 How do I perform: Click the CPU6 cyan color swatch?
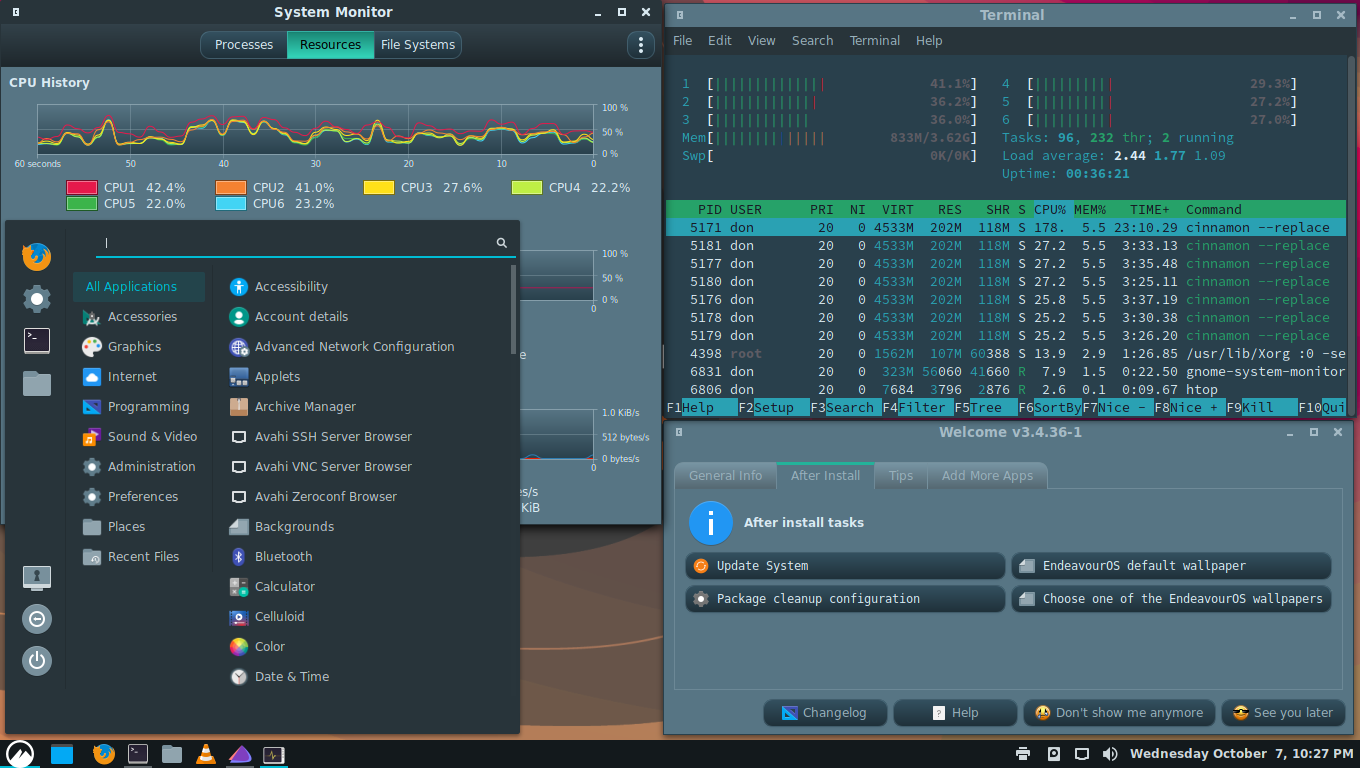click(231, 204)
